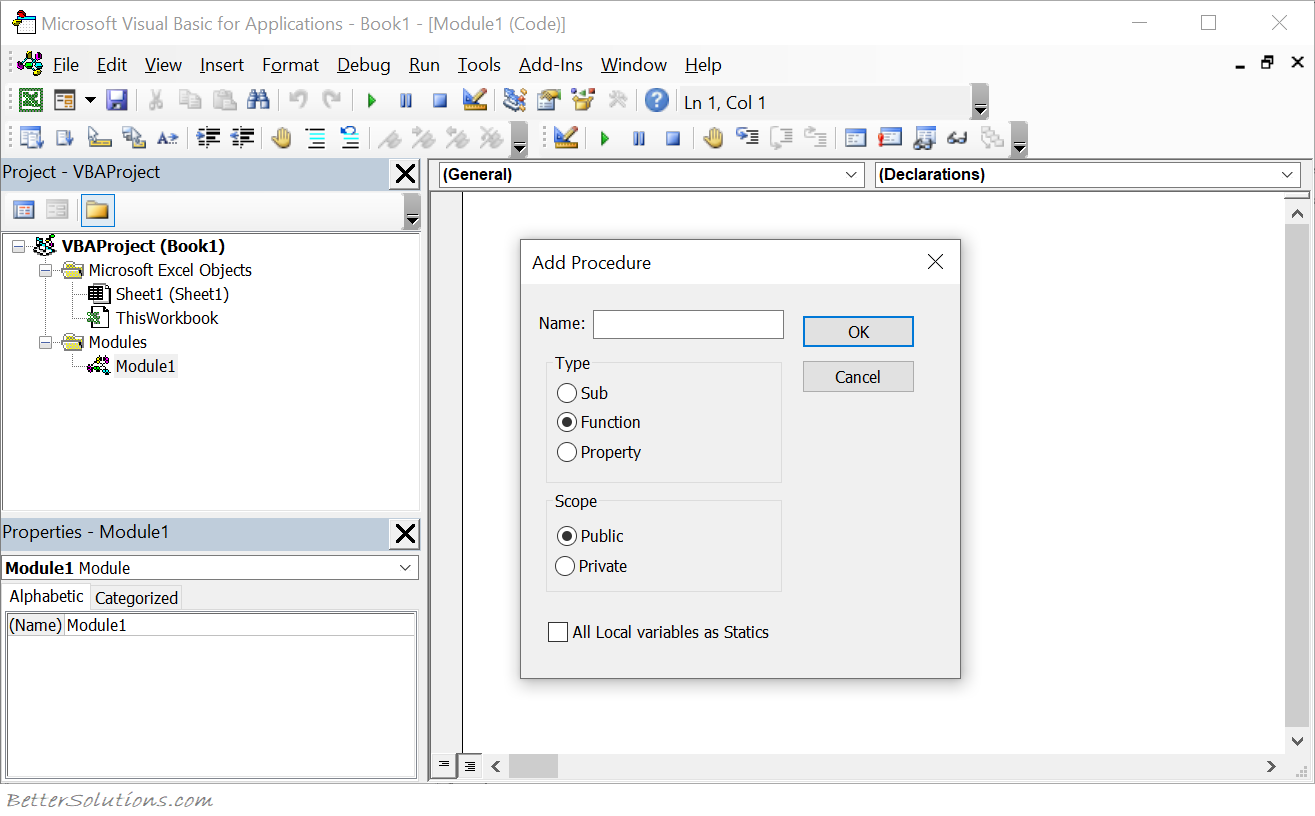Select the Sub type radio button
The image size is (1315, 816).
click(x=567, y=393)
